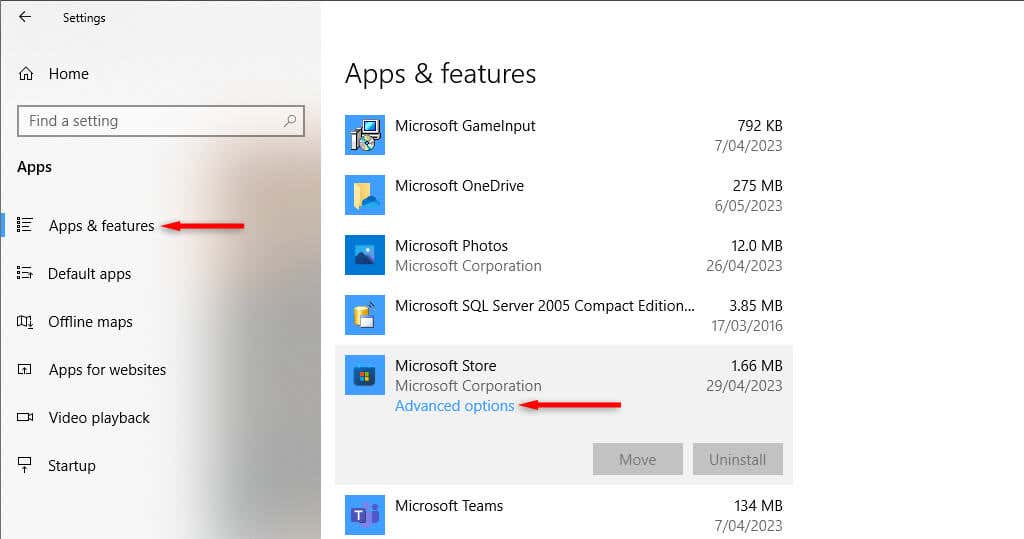Click the 6/05/2023 install date
This screenshot has width=1024, height=539.
(748, 206)
